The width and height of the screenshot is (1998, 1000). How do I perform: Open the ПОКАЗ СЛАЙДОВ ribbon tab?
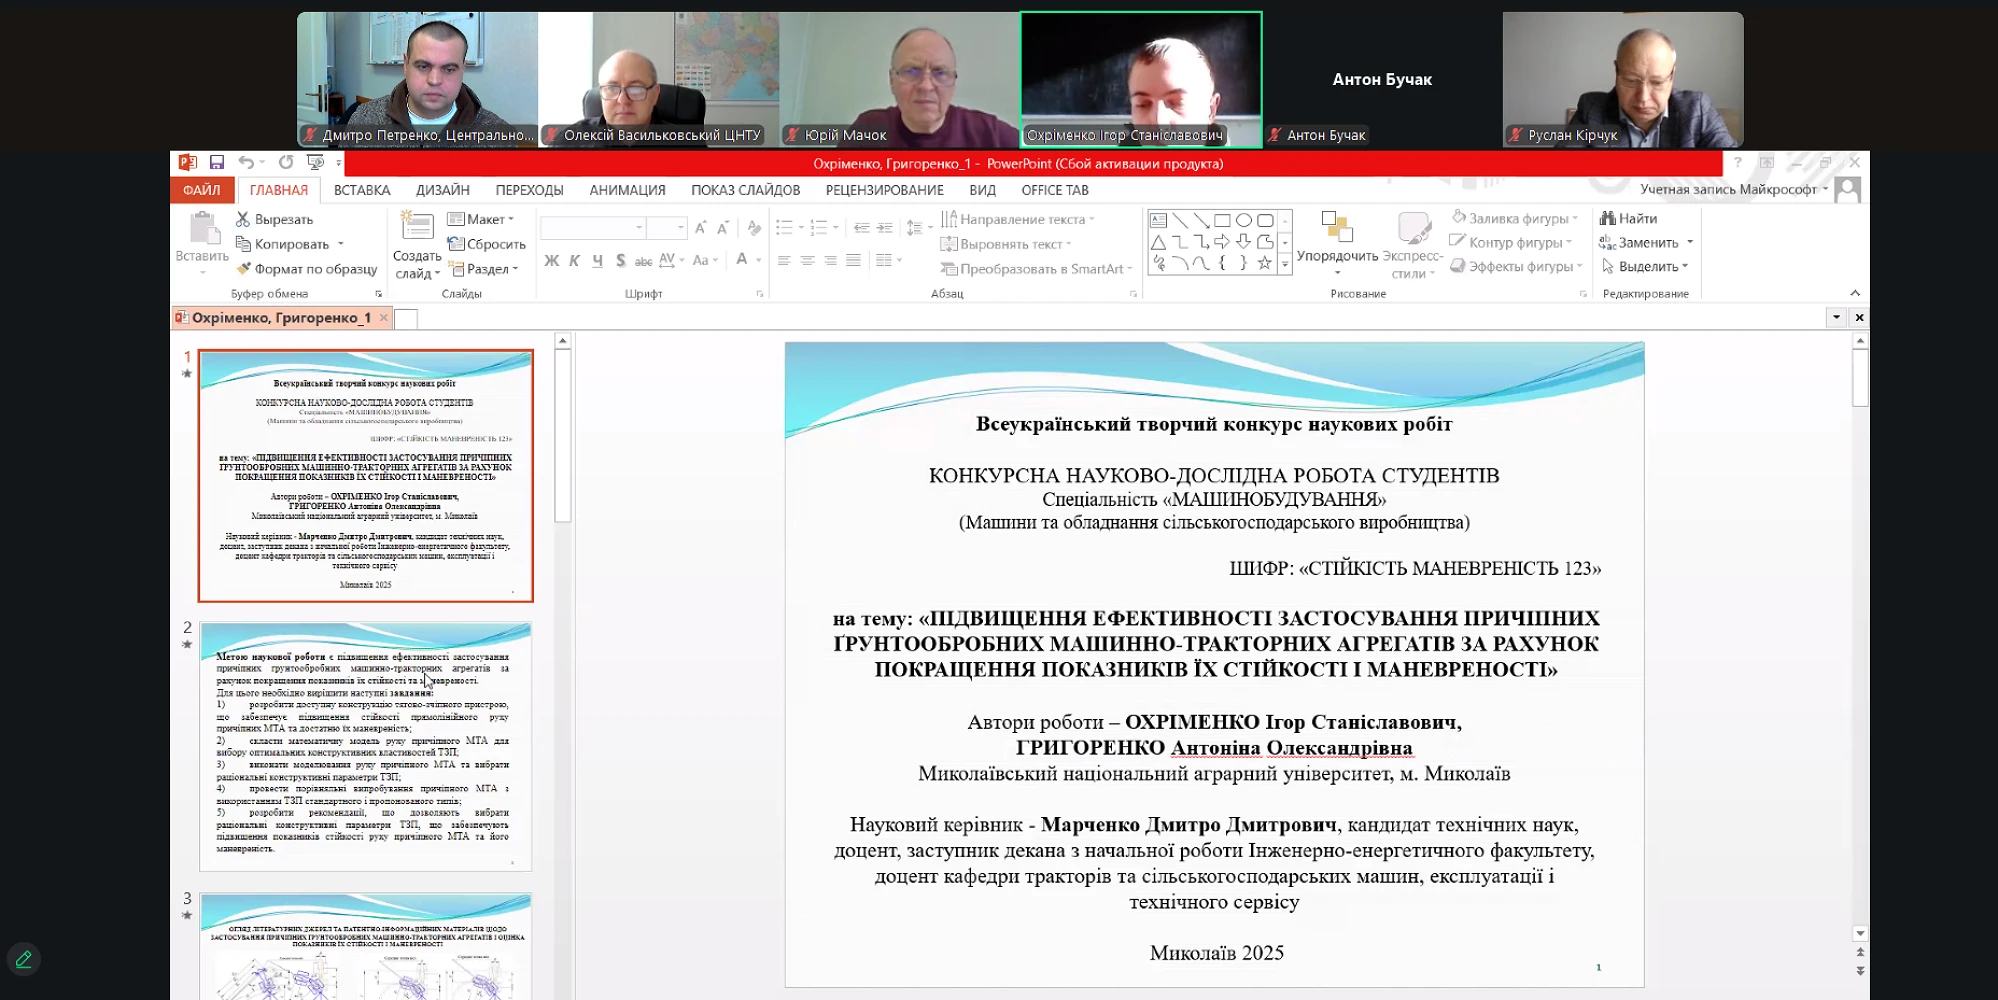click(x=745, y=190)
